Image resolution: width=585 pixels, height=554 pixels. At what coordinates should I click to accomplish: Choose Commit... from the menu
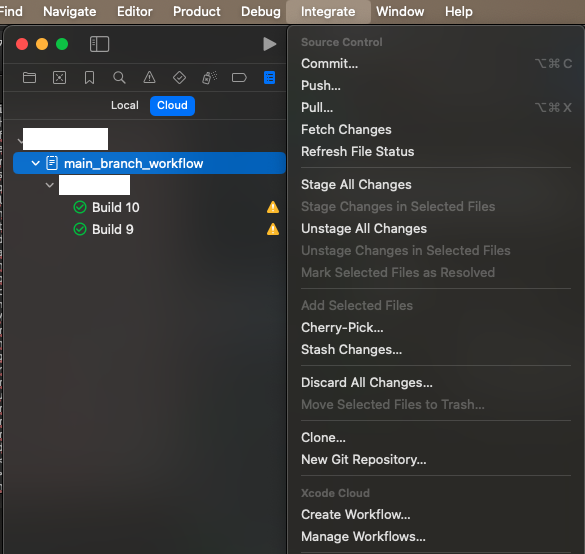(436, 63)
